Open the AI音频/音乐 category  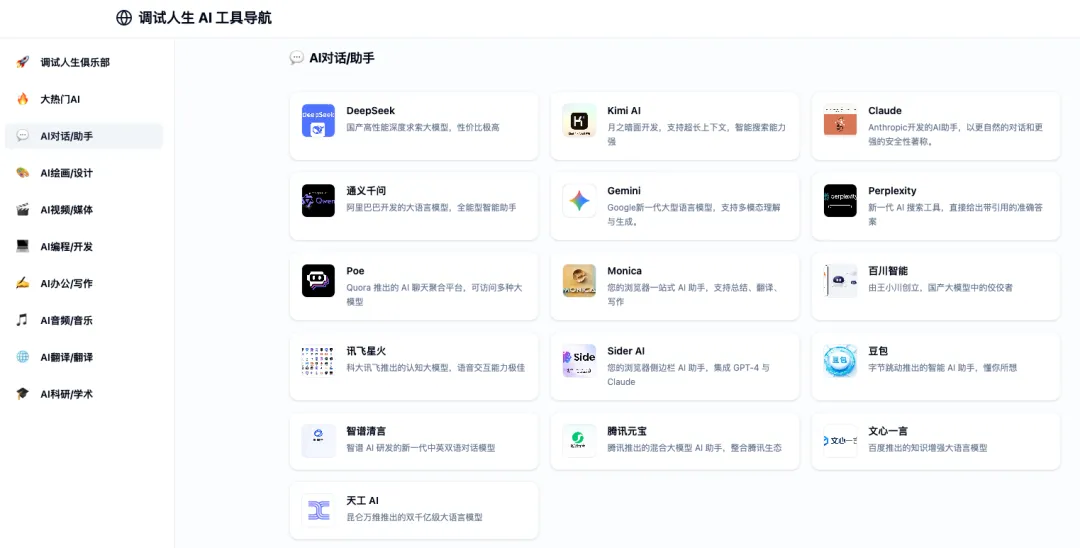(x=84, y=320)
